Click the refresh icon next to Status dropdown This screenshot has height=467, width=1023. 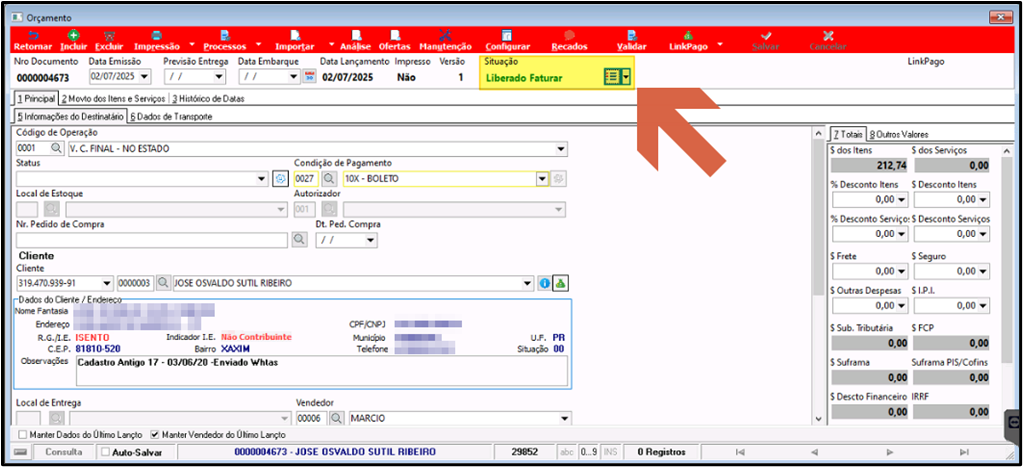(280, 179)
